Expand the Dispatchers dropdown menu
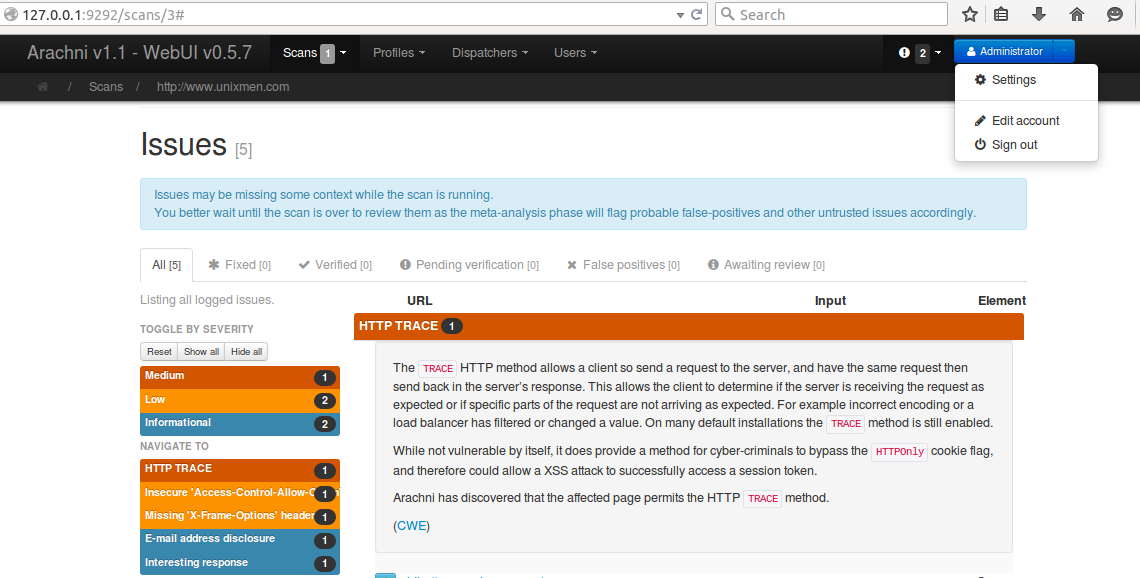Screen dimensions: 1140x578 point(489,52)
